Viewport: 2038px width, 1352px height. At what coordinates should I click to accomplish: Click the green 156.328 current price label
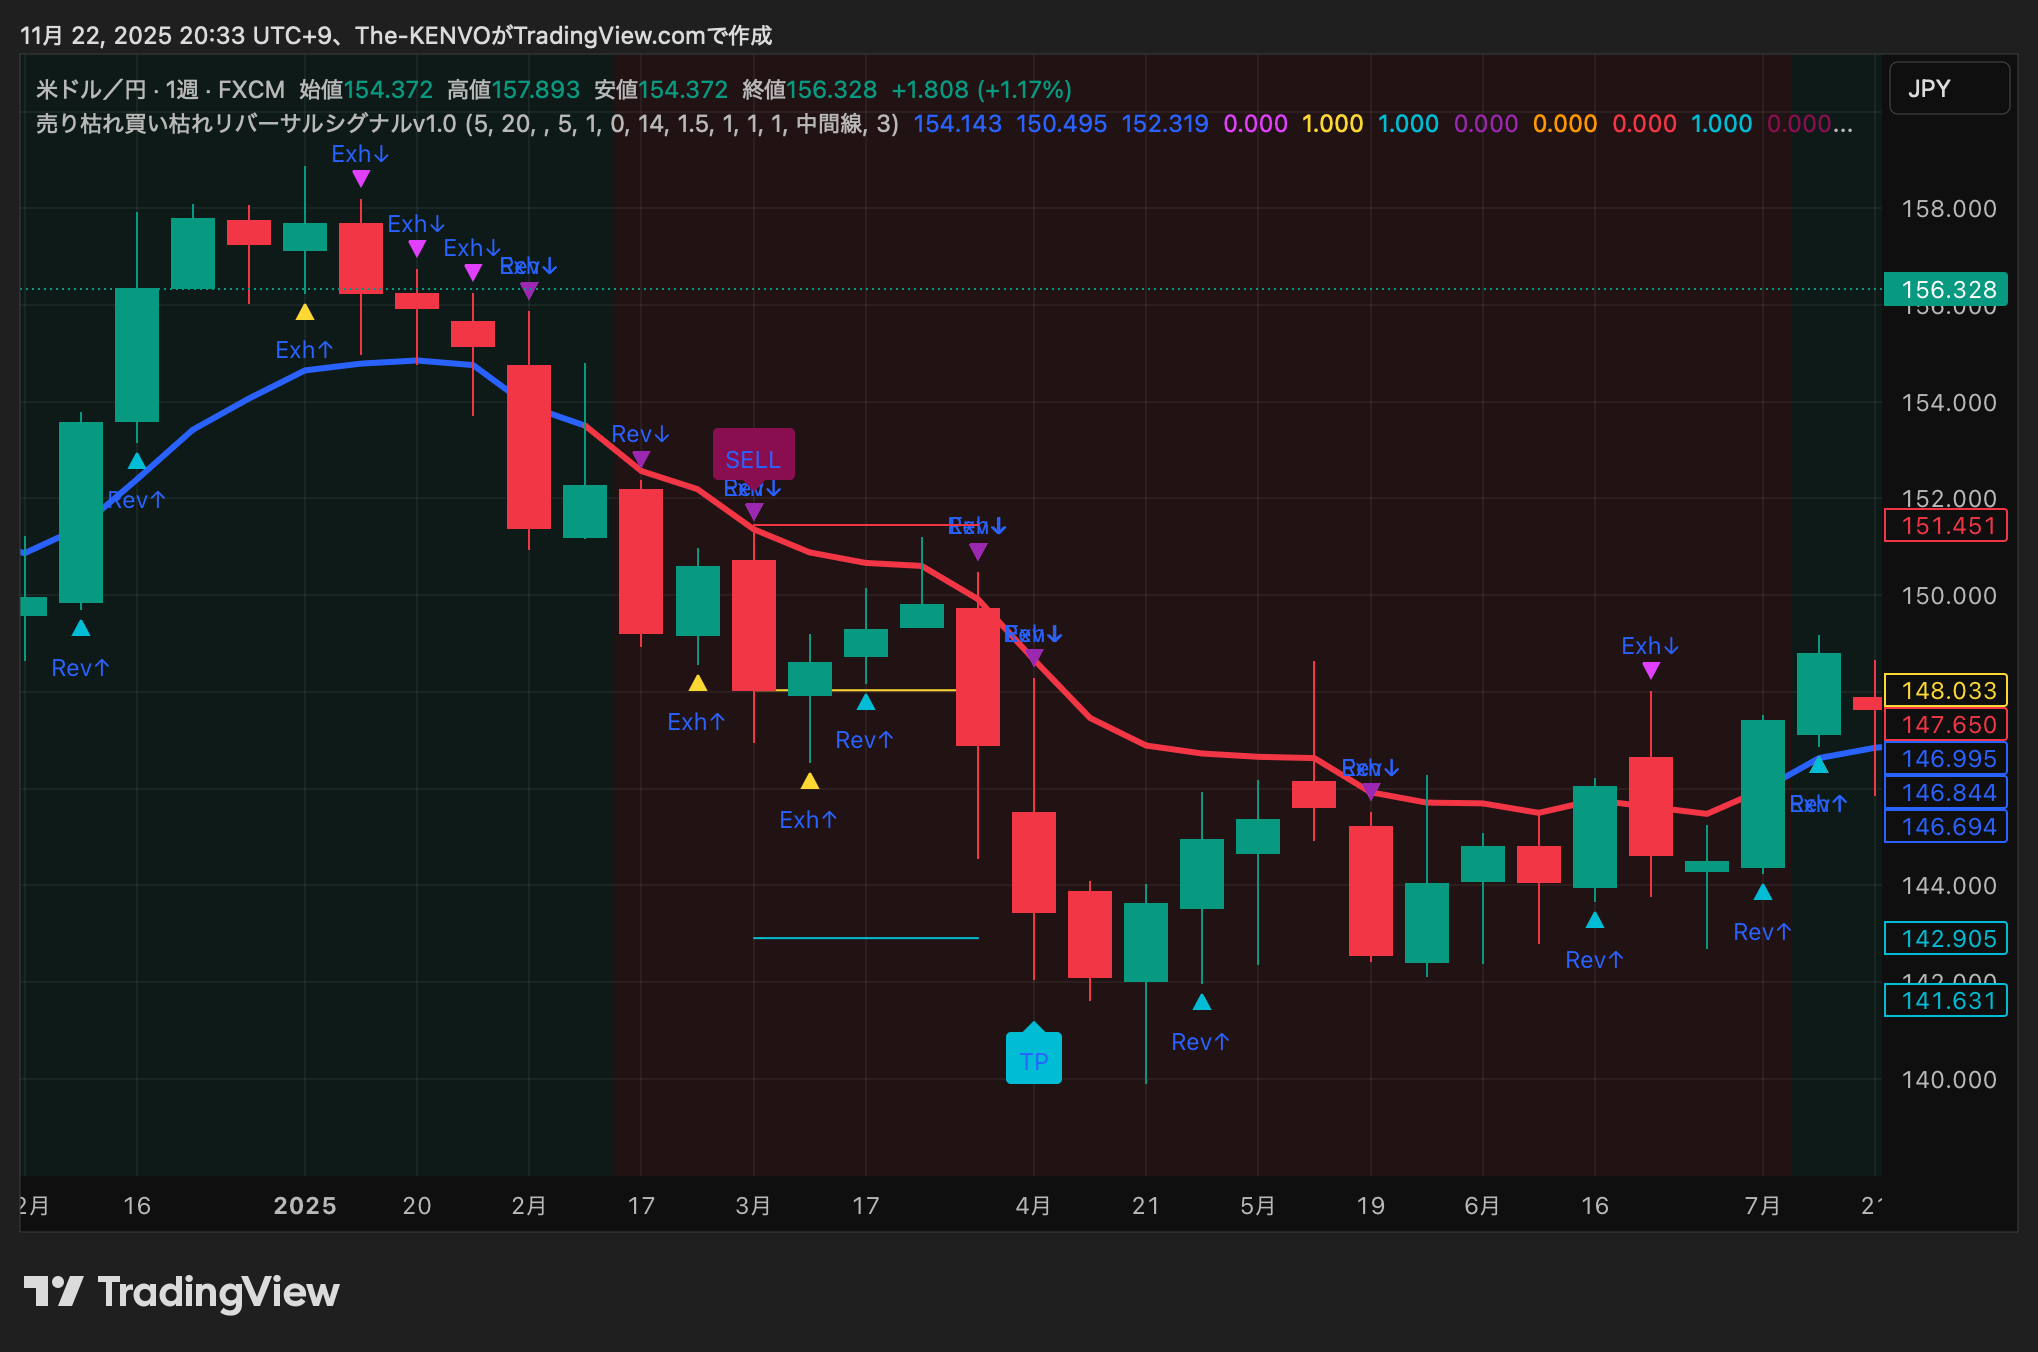coord(1946,289)
